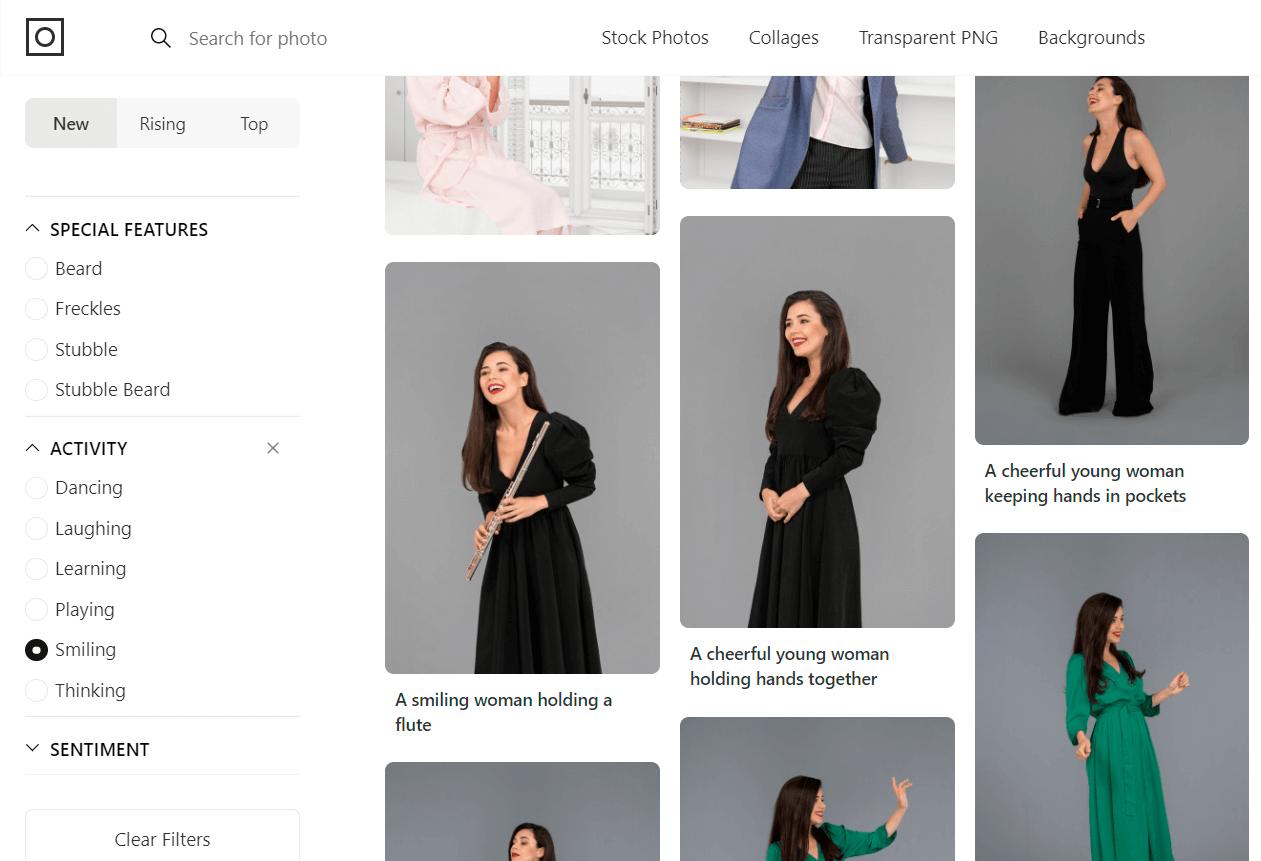
Task: Open the Transparent PNG section
Action: click(x=928, y=37)
